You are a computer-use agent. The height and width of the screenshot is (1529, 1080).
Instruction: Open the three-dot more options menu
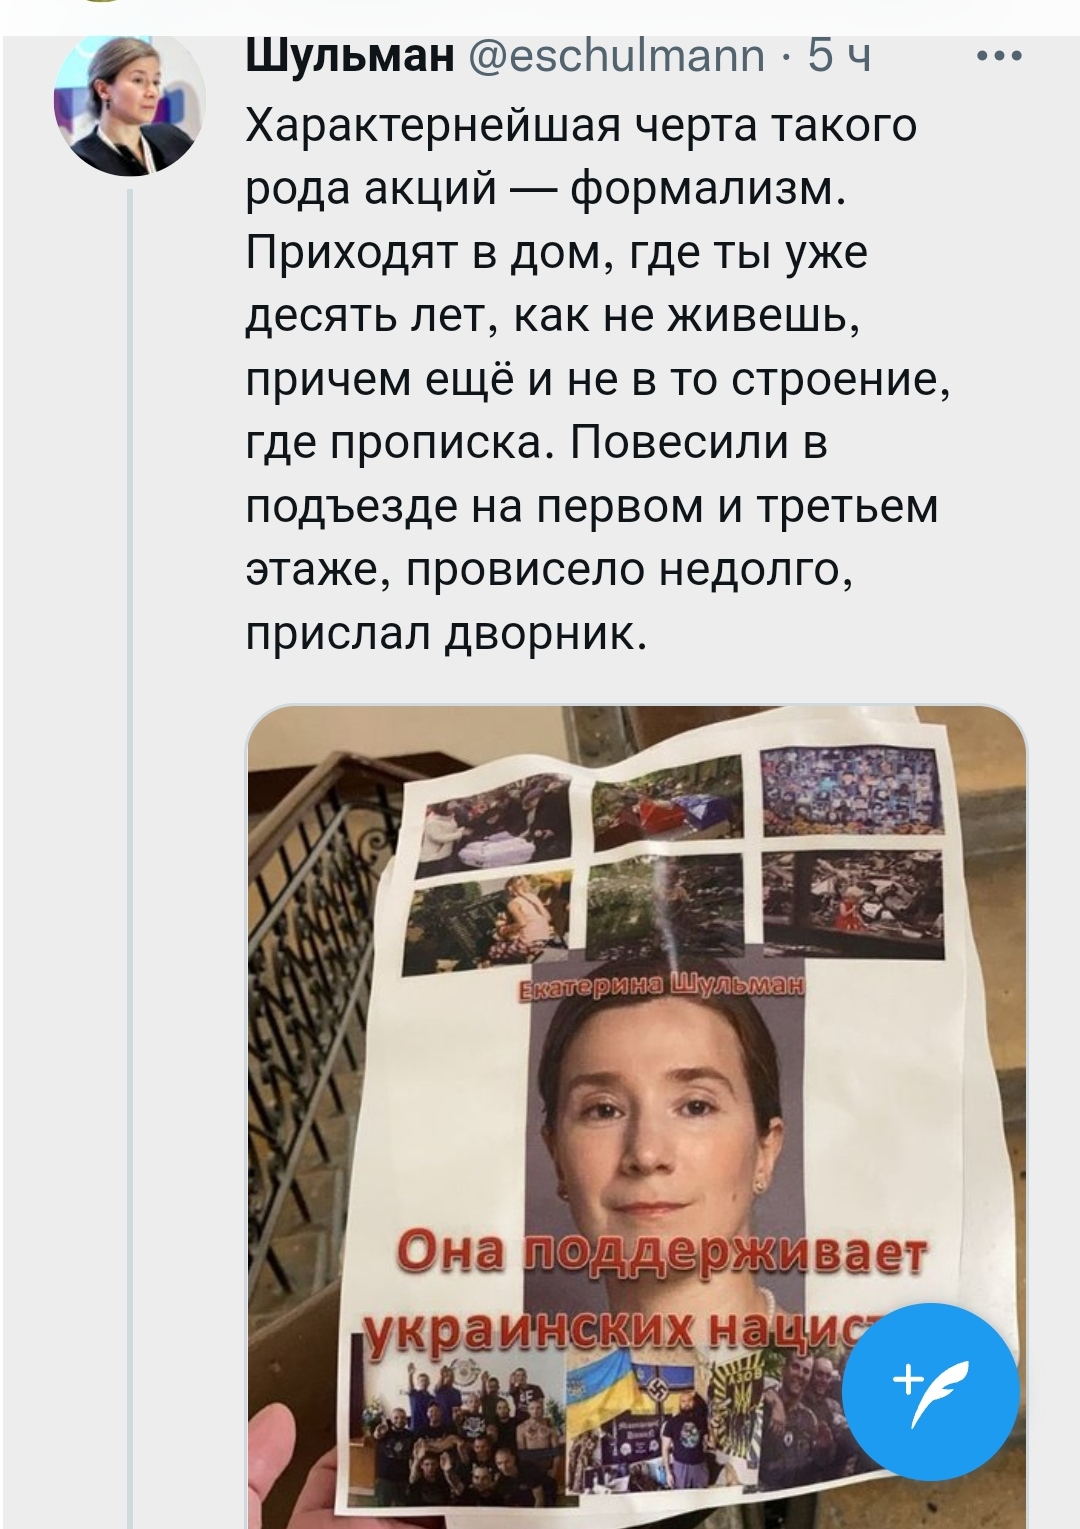coord(999,56)
